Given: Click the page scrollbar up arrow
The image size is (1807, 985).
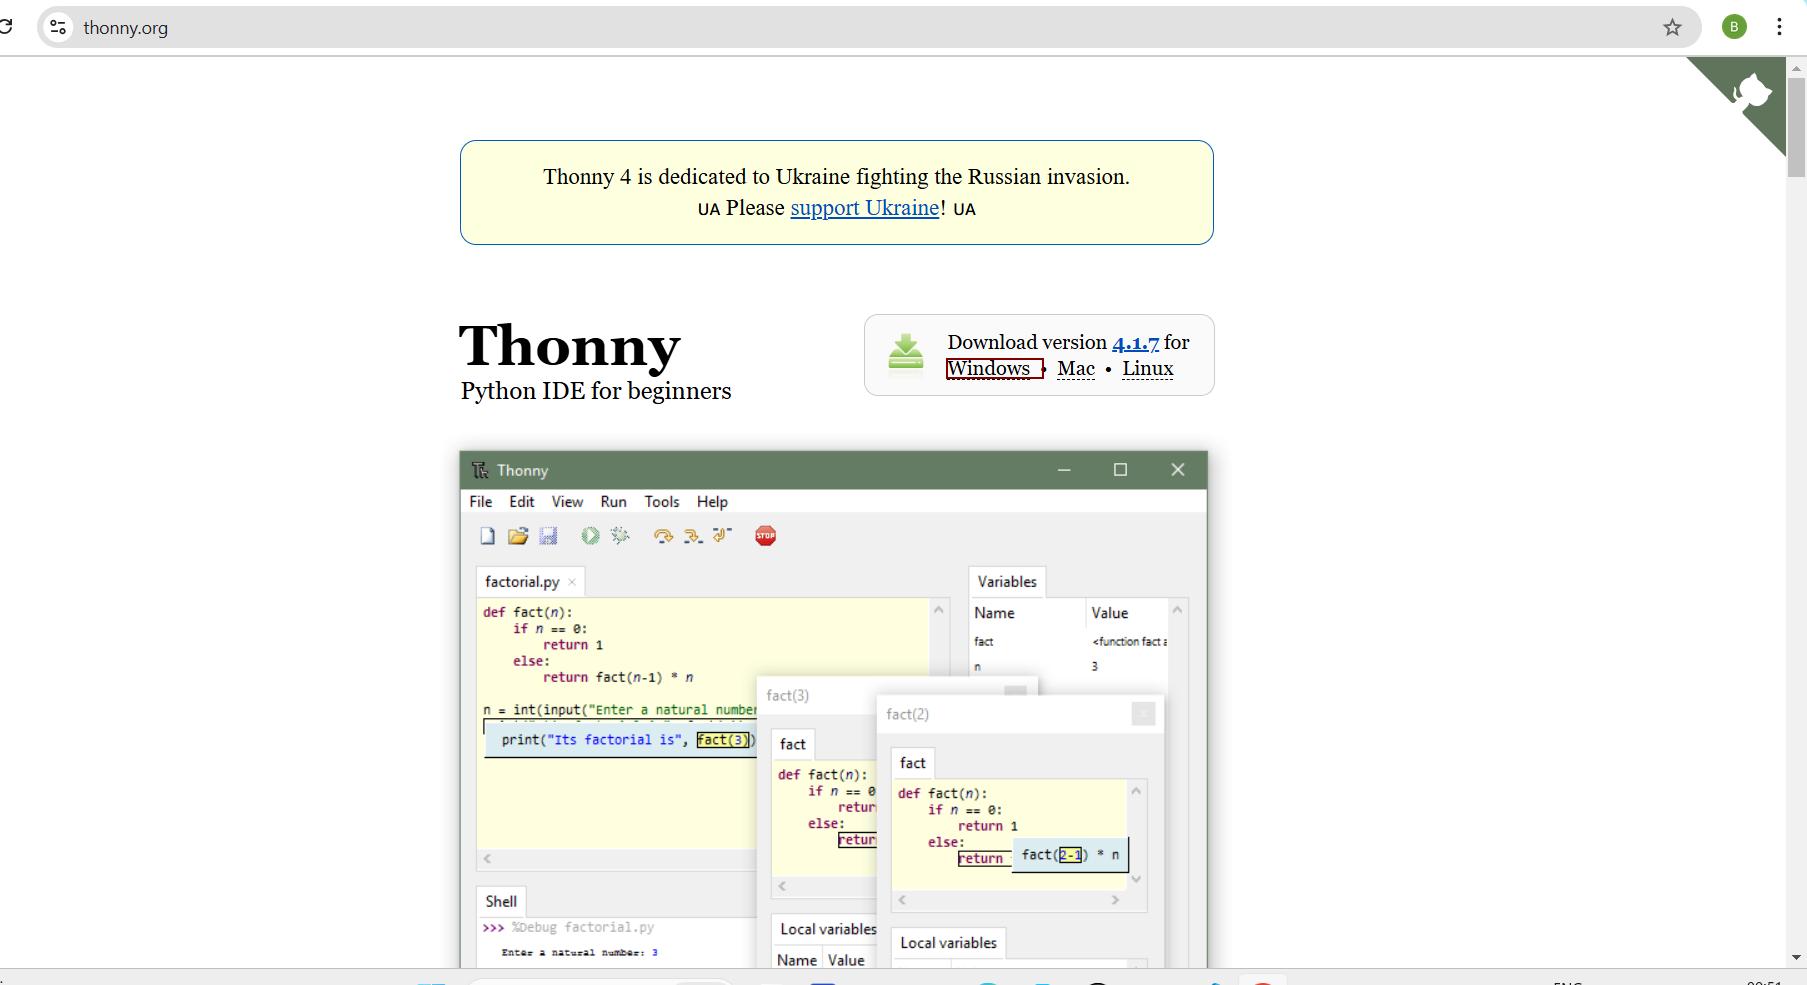Looking at the screenshot, I should (x=1796, y=68).
